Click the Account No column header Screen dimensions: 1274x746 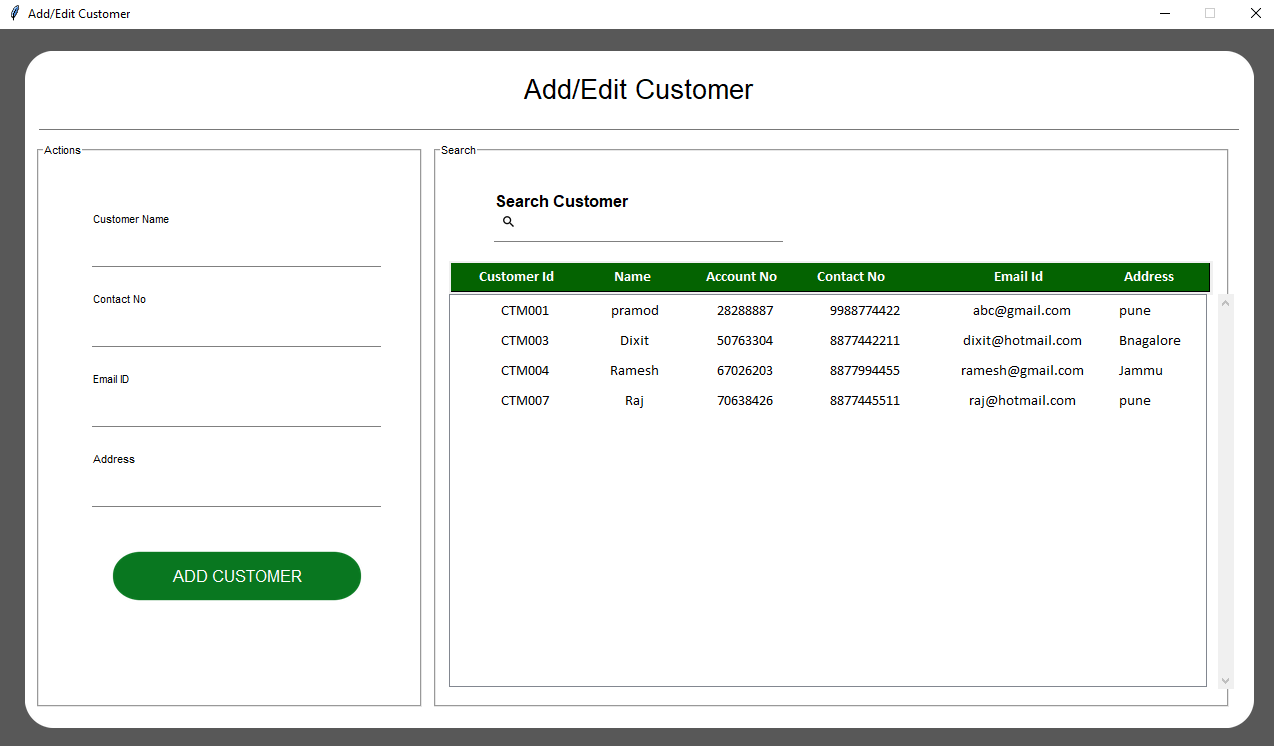click(741, 277)
